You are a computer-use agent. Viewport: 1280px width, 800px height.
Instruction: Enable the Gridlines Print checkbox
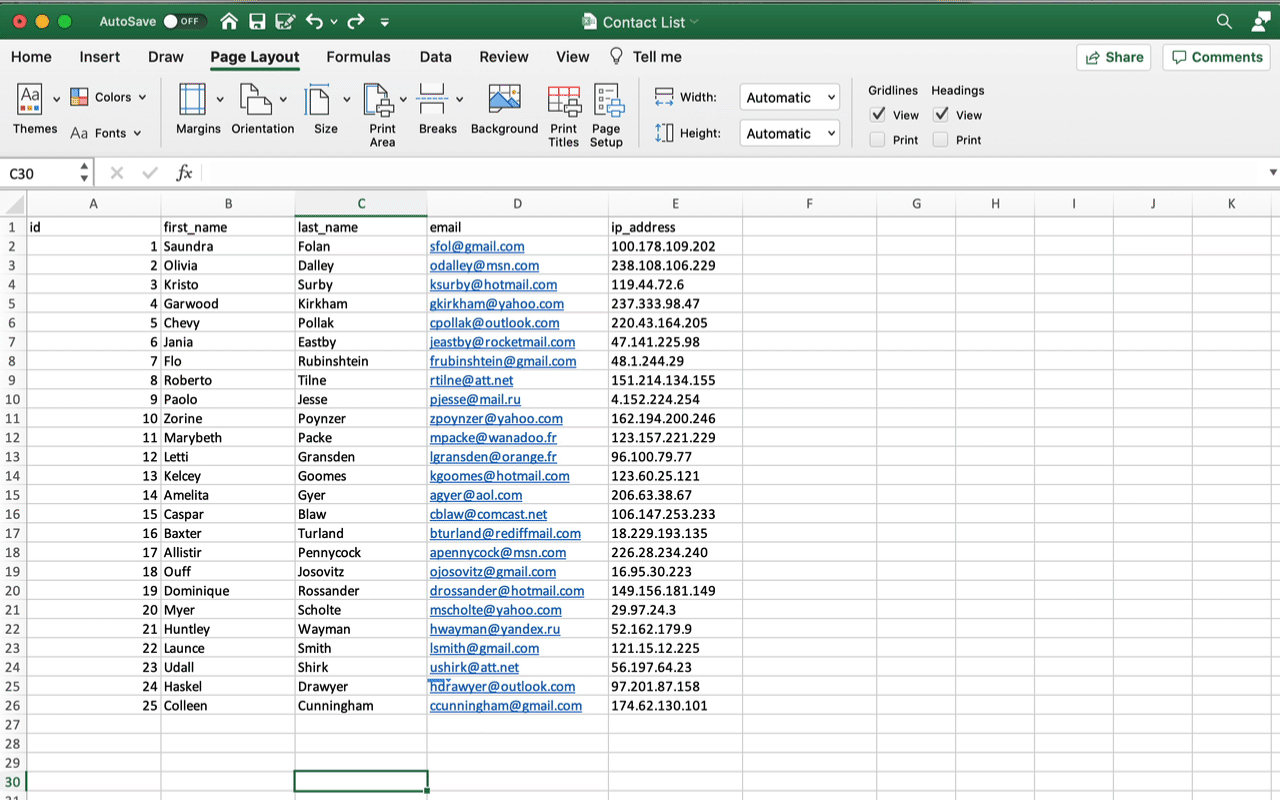878,140
